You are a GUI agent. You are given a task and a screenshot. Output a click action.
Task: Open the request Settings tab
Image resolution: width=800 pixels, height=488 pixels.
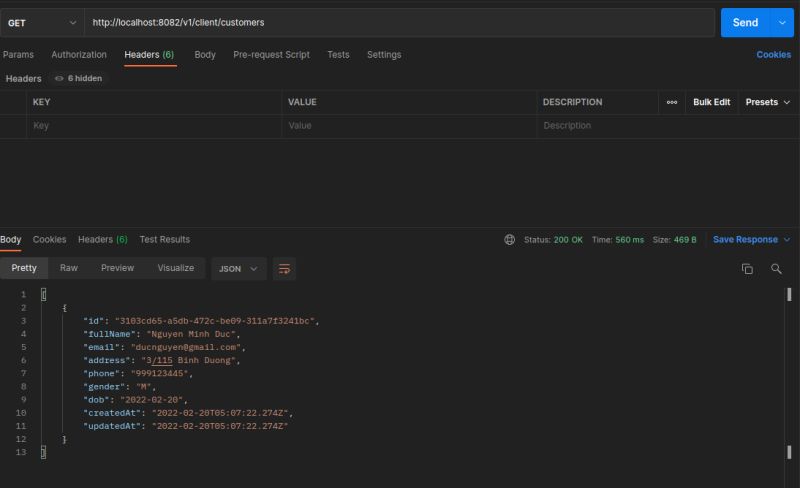[384, 55]
